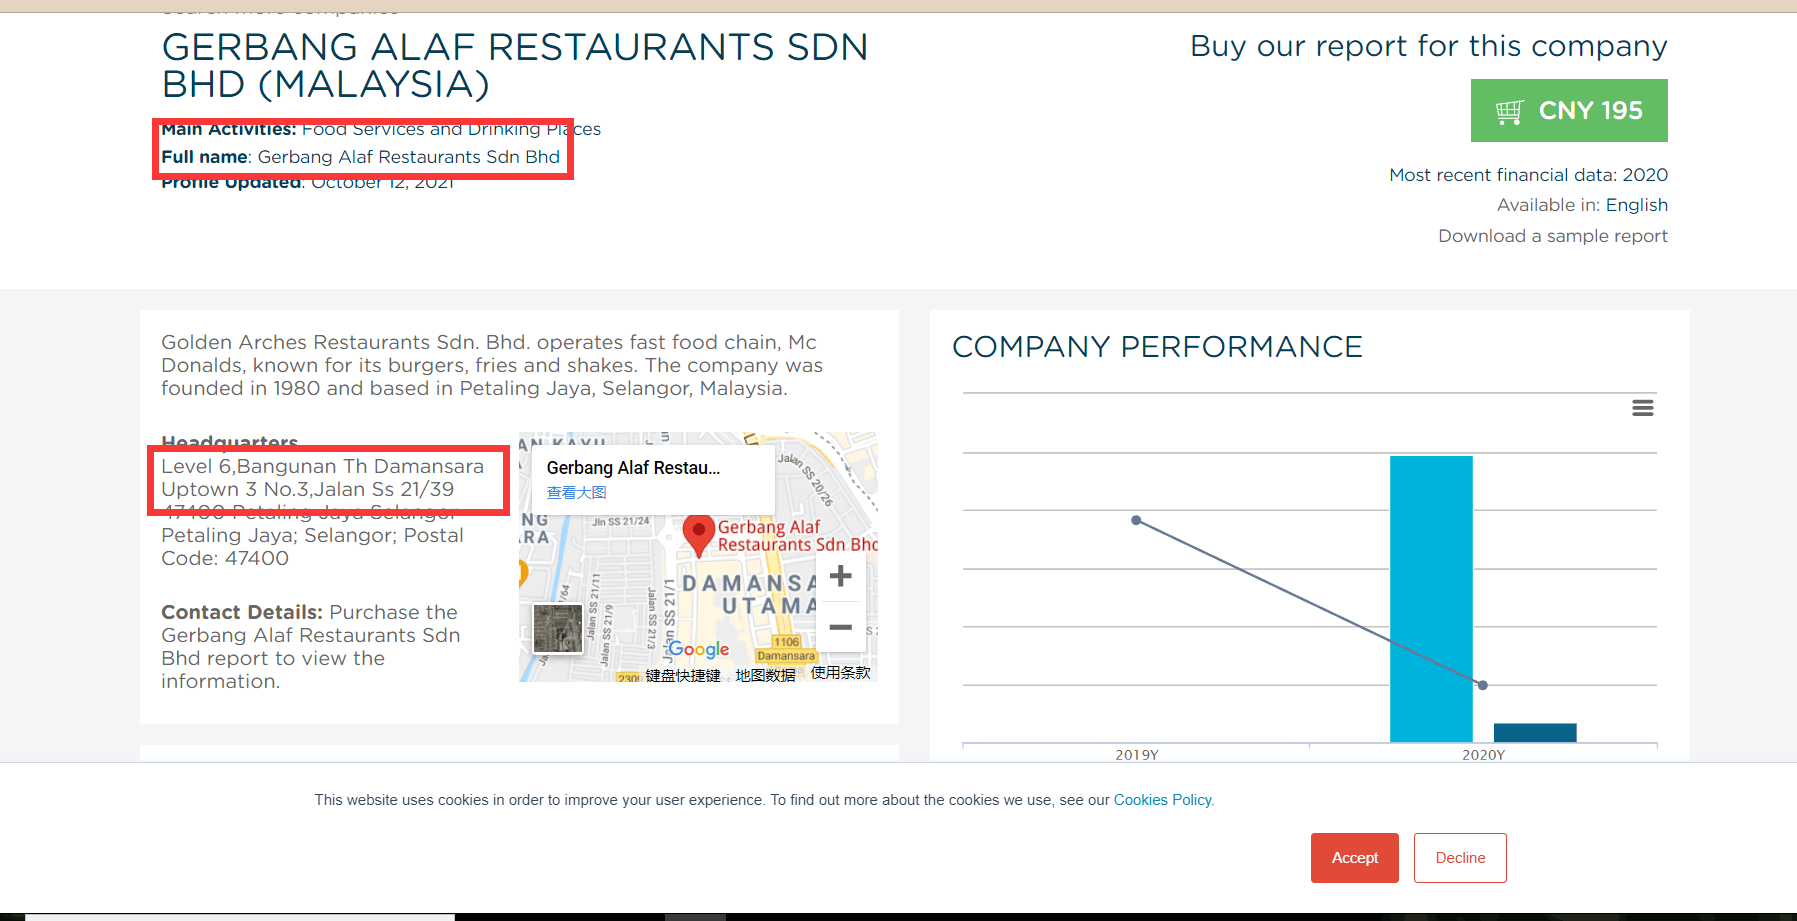Click the COMPANY PERFORMANCE heading
Viewport: 1797px width, 921px height.
click(1157, 347)
